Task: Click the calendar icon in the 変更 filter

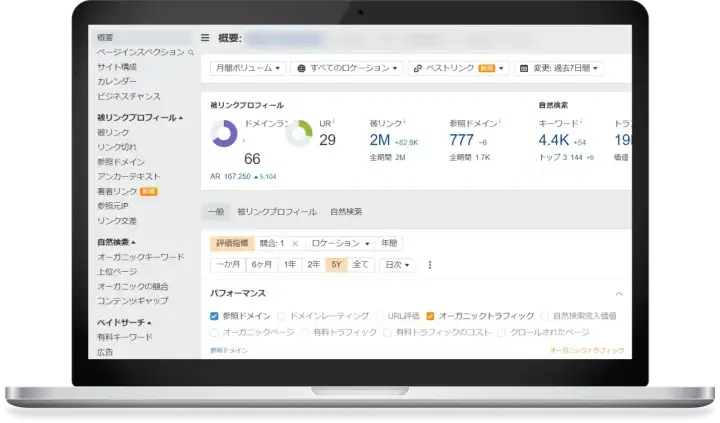Action: click(x=523, y=69)
